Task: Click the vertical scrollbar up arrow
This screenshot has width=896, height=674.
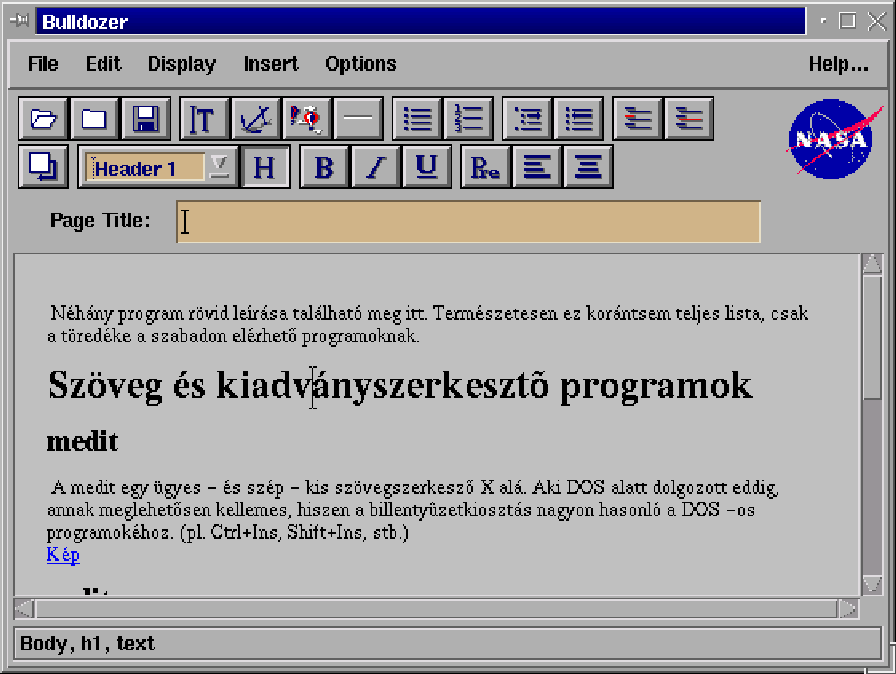Action: (x=872, y=264)
